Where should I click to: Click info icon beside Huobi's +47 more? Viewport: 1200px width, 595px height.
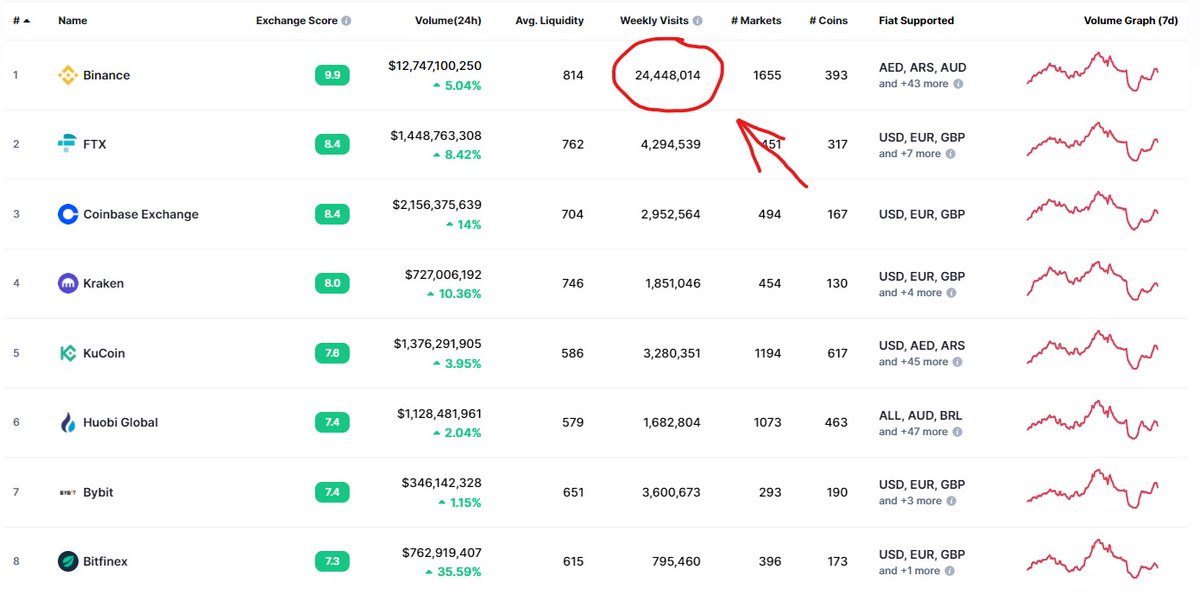958,432
